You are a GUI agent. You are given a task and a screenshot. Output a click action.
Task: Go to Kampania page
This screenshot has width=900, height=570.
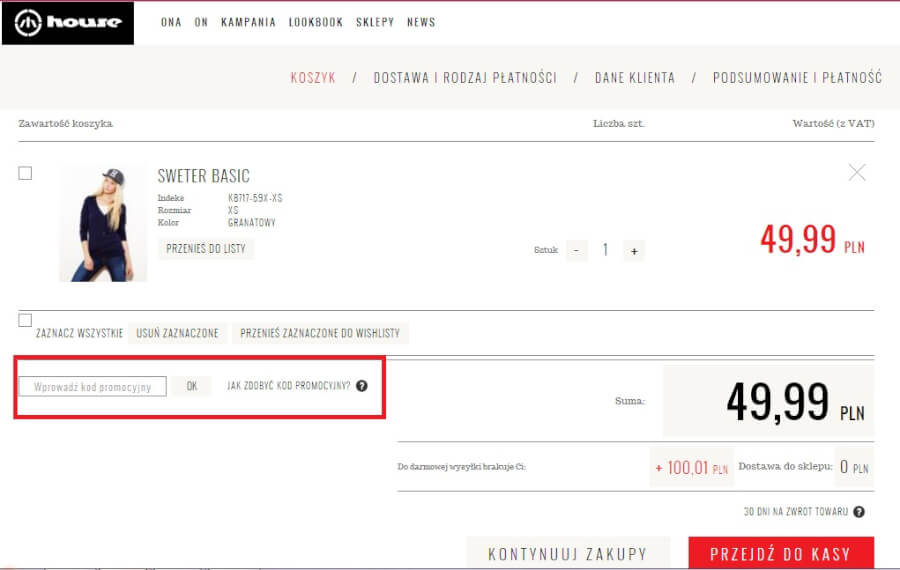248,22
